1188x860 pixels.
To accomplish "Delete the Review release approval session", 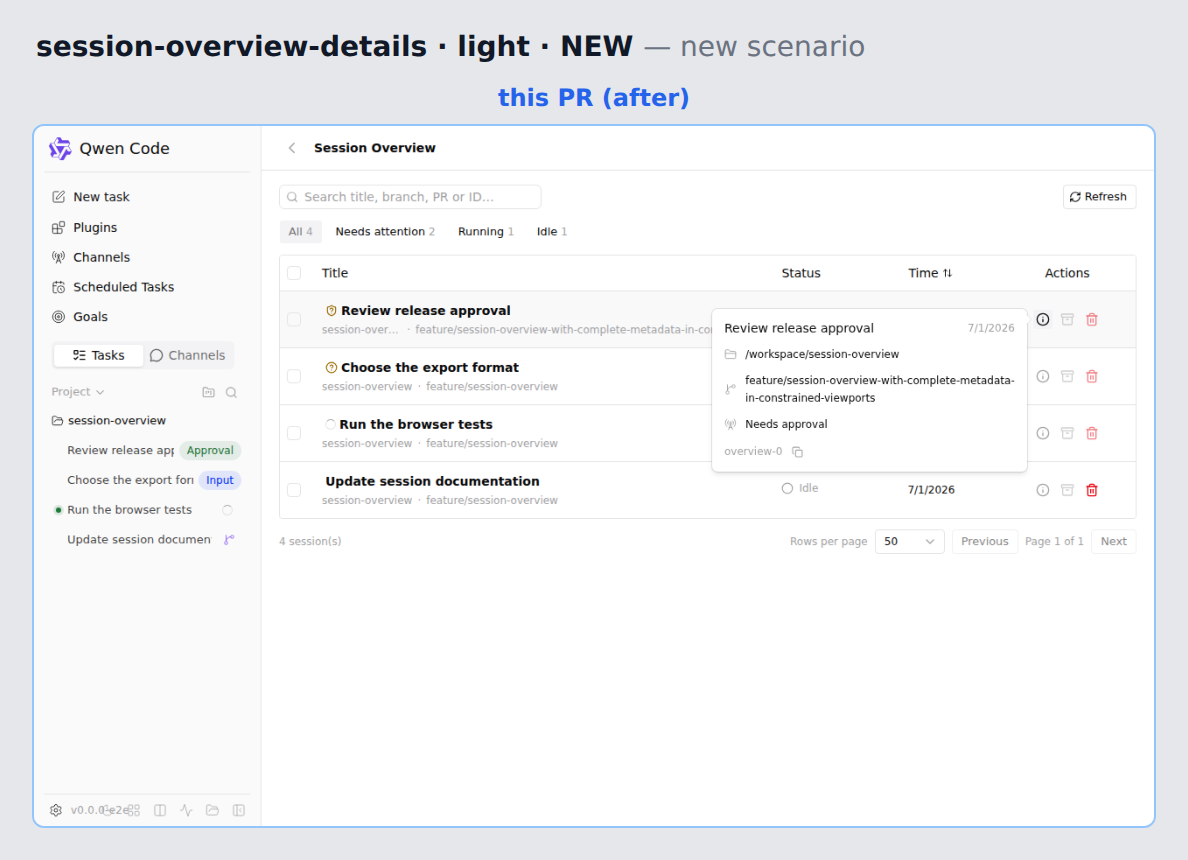I will click(1092, 320).
